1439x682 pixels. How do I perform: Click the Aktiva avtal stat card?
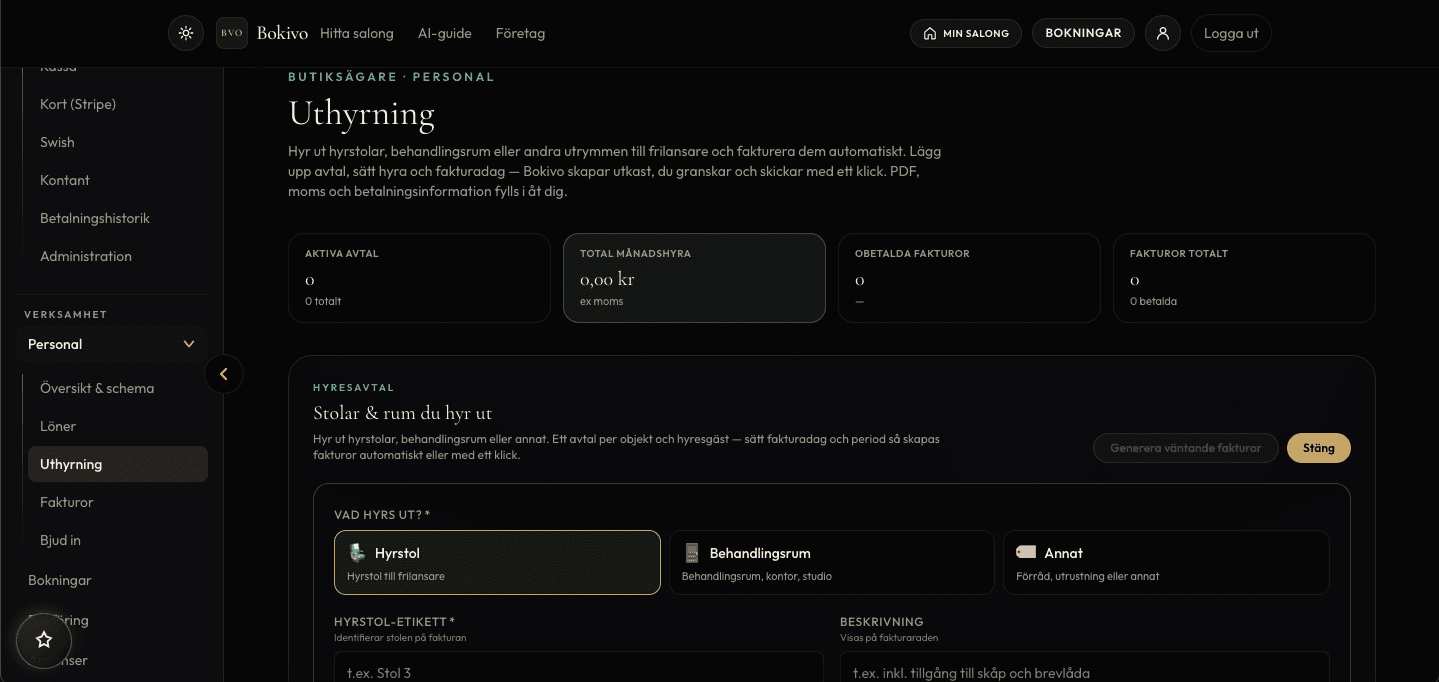point(419,278)
